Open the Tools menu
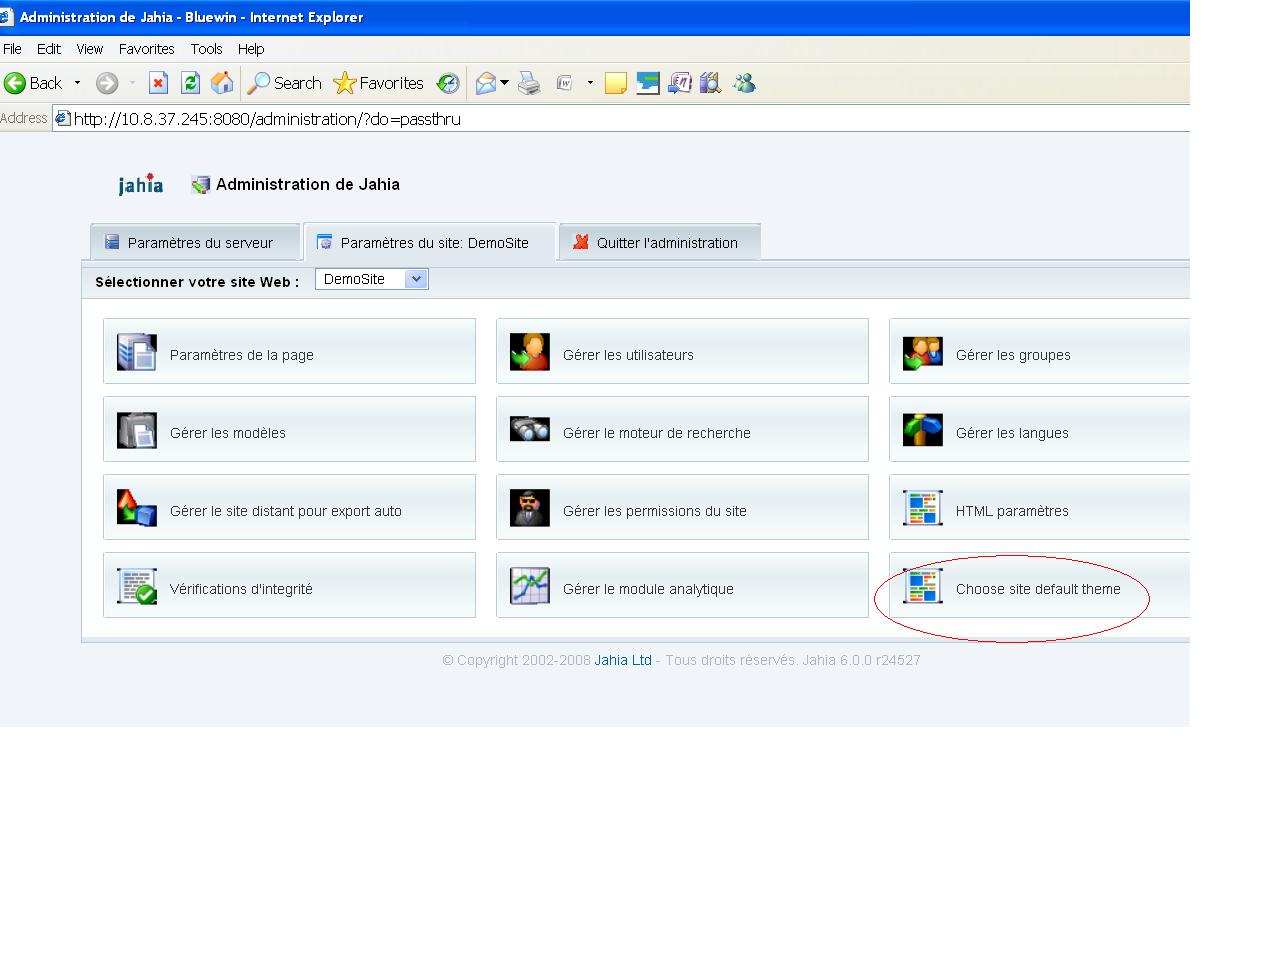Viewport: 1280px width, 960px height. (x=206, y=48)
